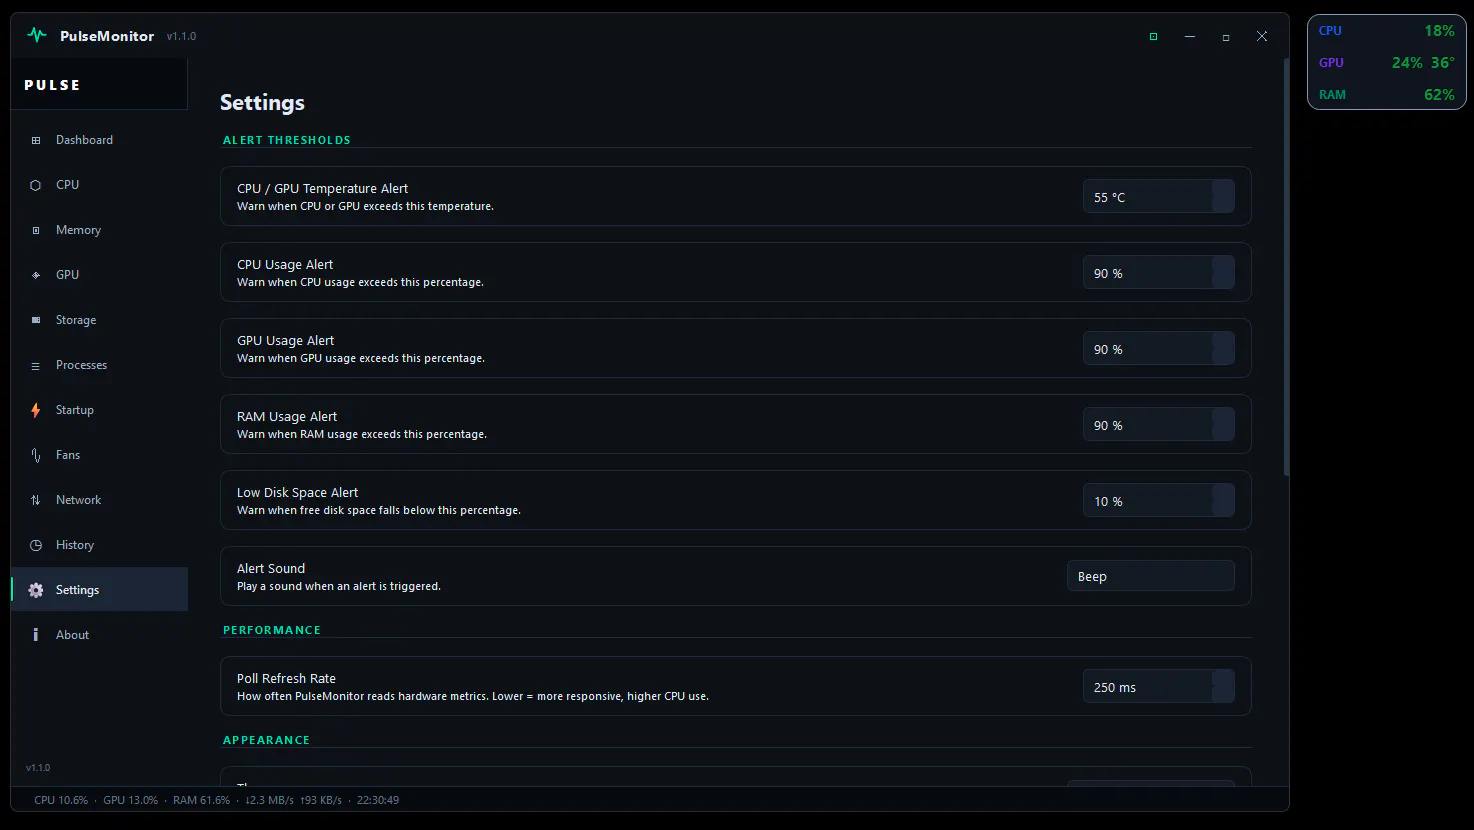Increase the GPU Usage Alert value with up stepper

(1223, 341)
